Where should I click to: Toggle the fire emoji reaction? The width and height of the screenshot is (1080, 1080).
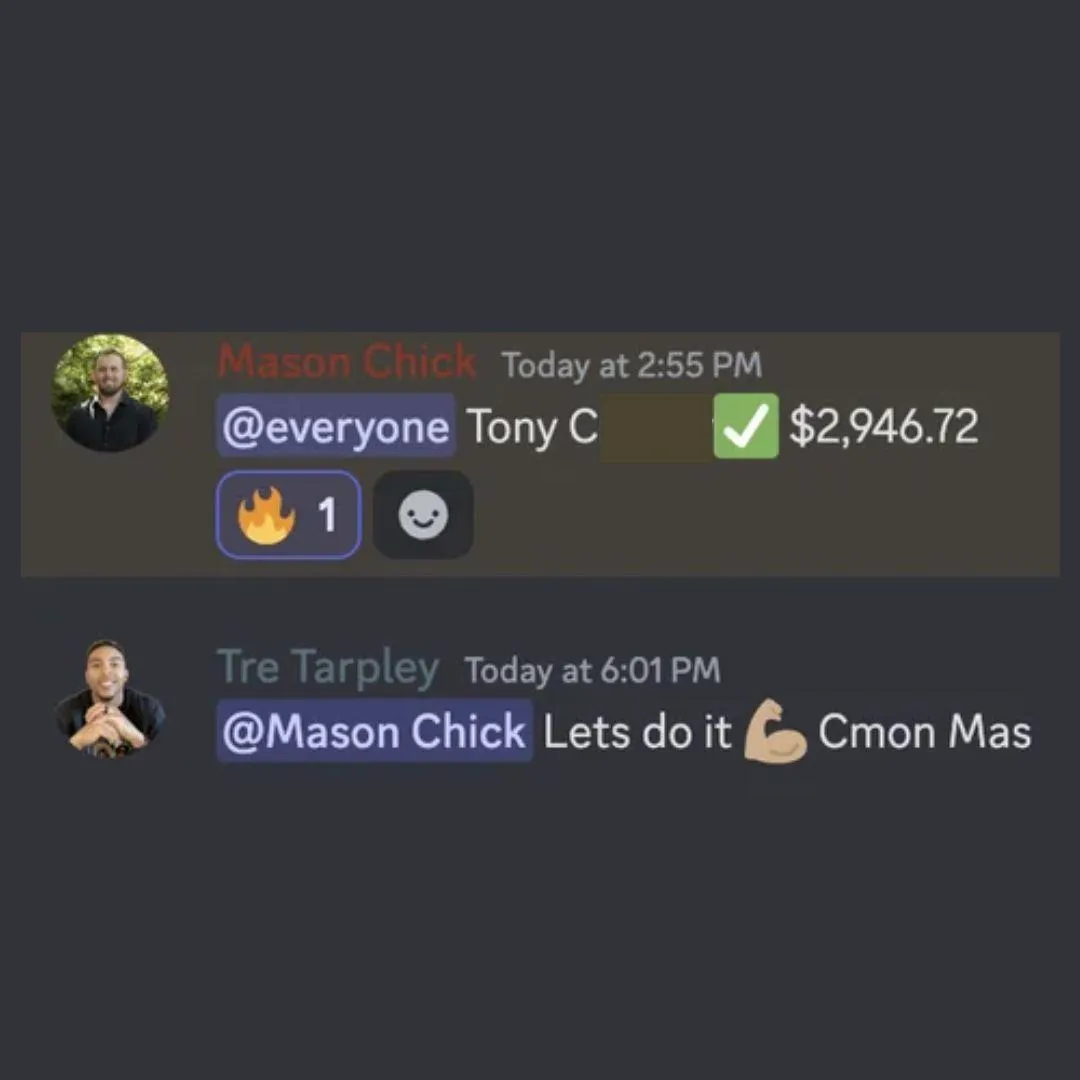[x=289, y=515]
